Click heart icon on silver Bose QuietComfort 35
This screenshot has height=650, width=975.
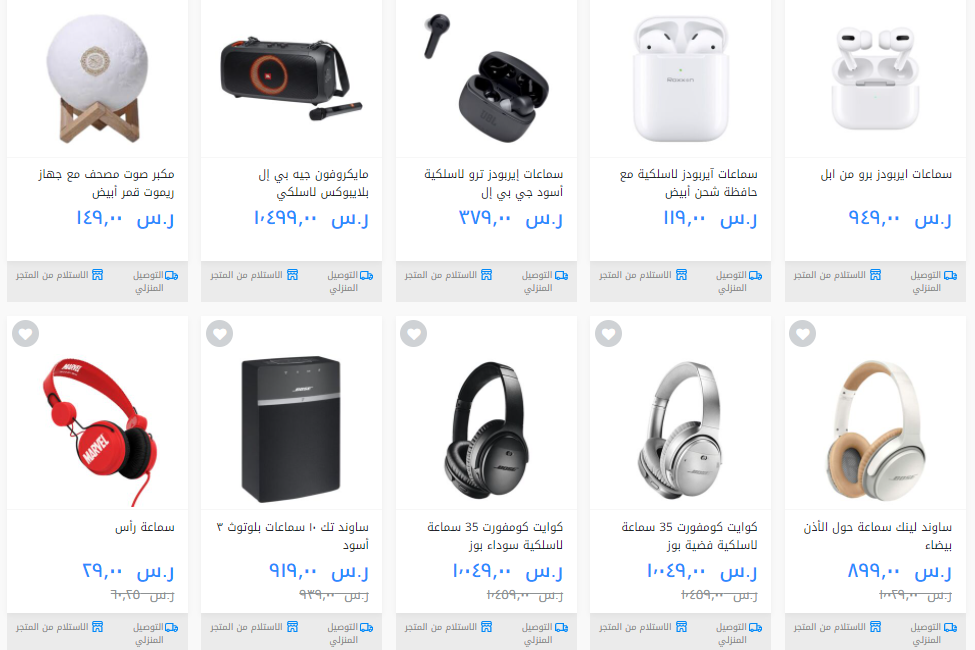pos(608,334)
